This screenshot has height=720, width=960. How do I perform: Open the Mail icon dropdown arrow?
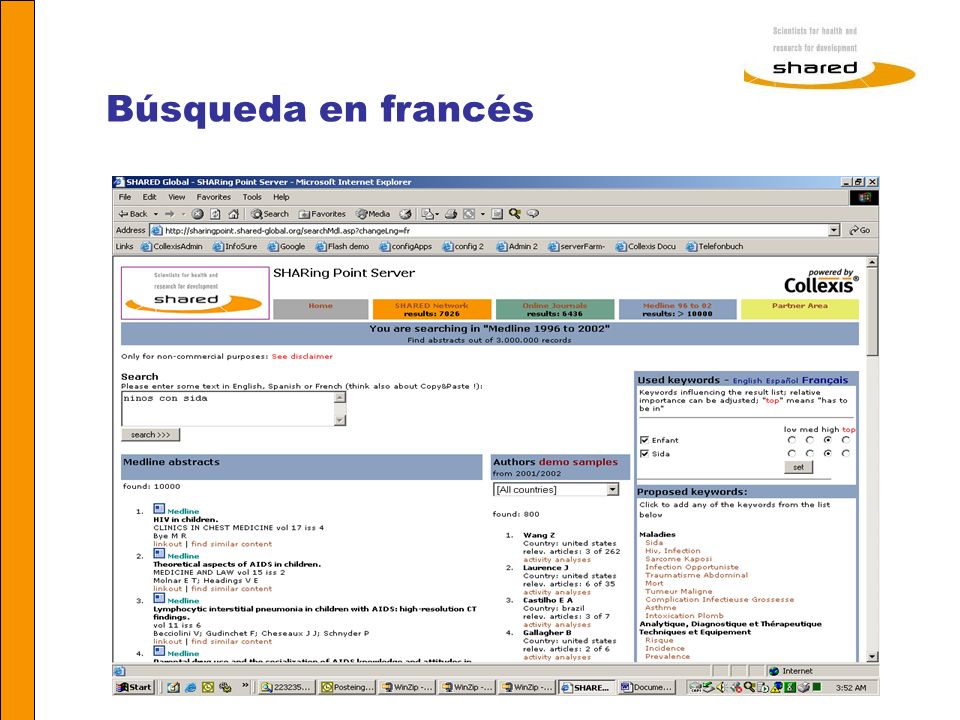tap(437, 214)
